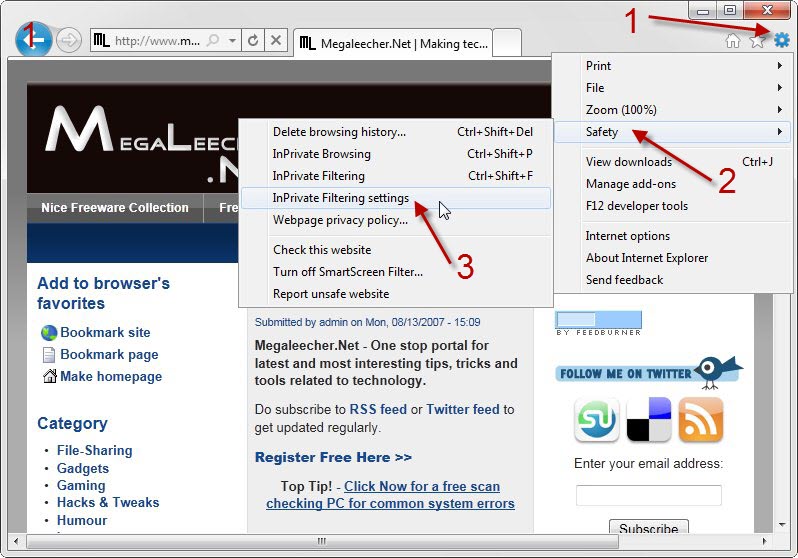Open the Safety submenu

[x=672, y=132]
